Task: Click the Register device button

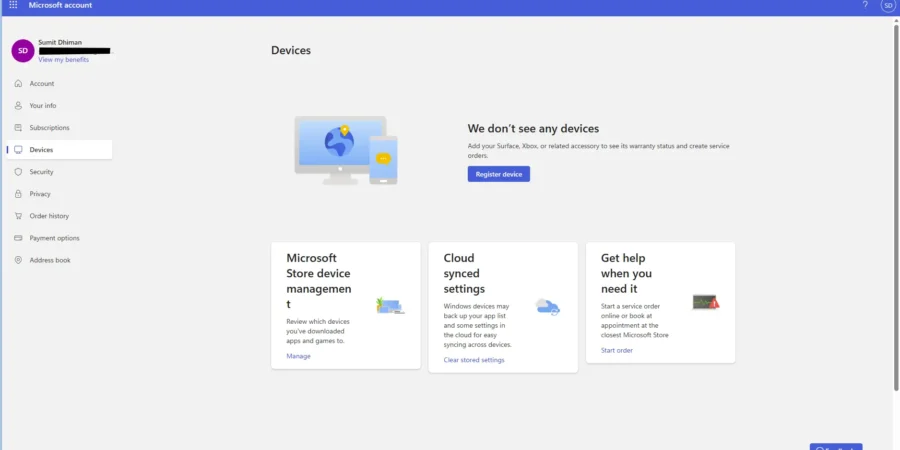Action: coord(499,174)
